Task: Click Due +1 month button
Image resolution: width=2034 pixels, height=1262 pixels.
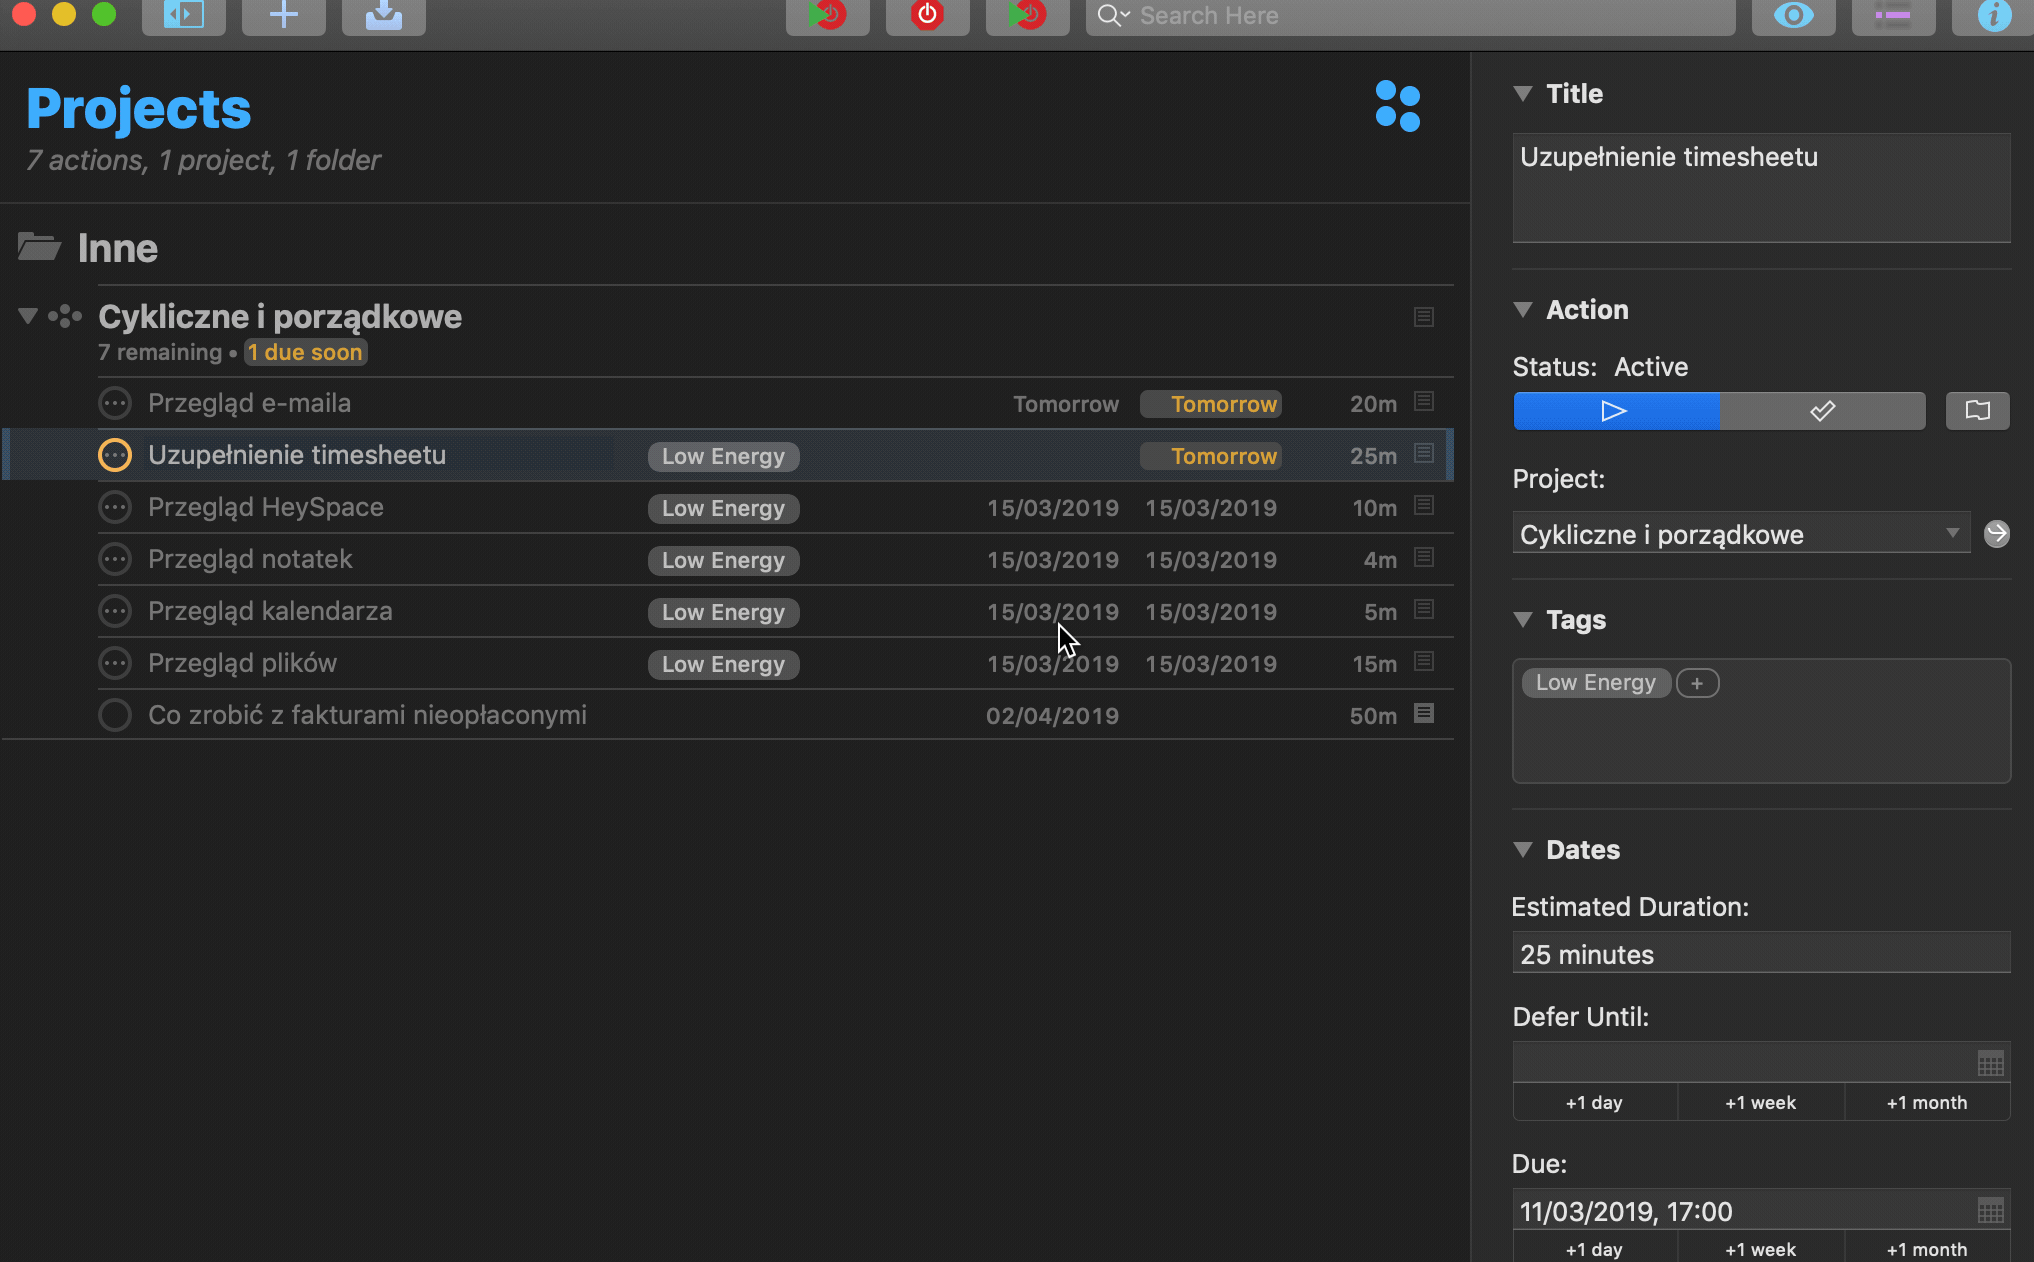Action: (x=1927, y=1248)
